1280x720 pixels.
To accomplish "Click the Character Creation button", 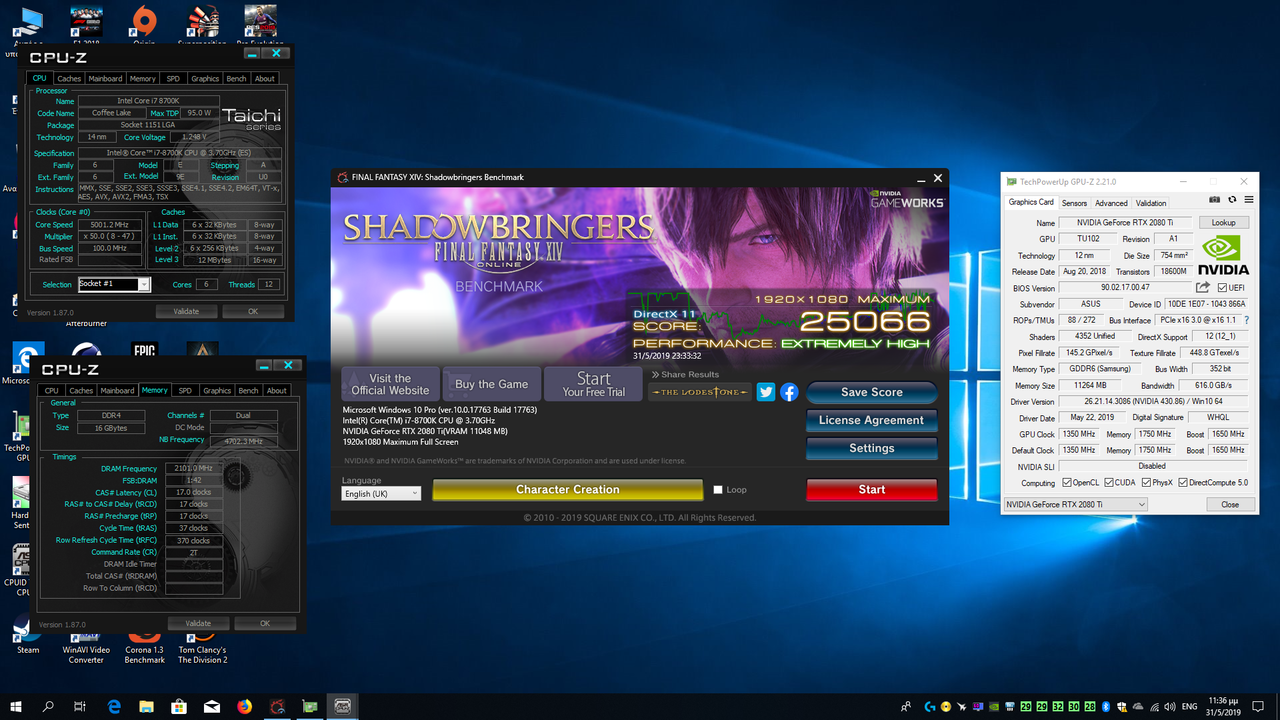I will click(x=567, y=490).
